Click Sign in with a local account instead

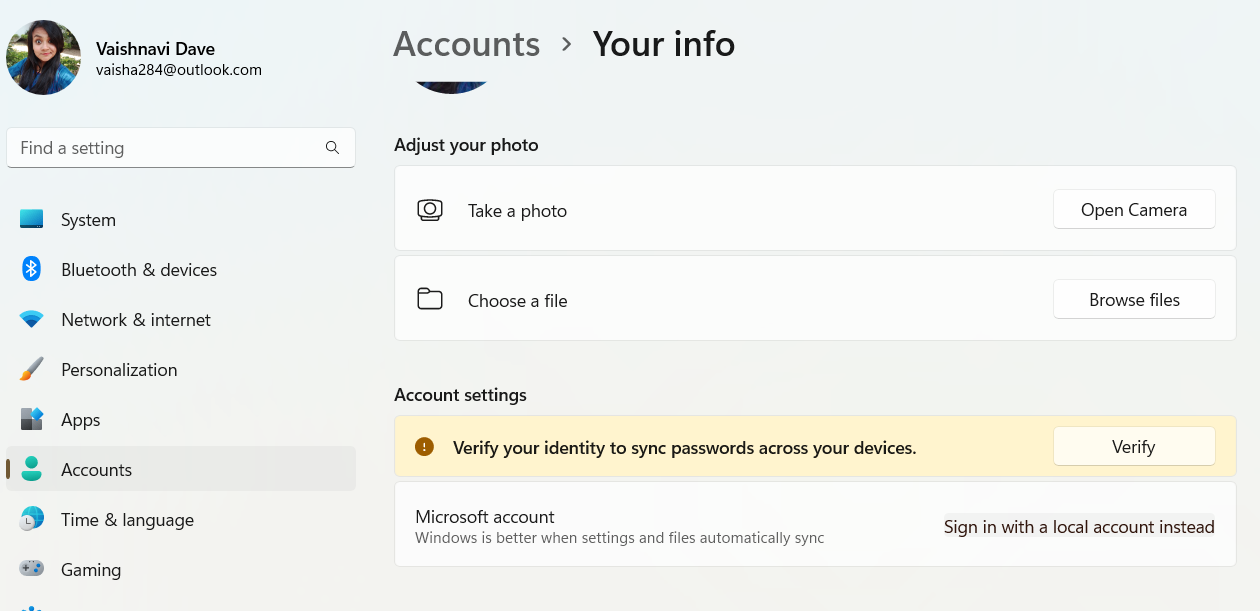(x=1079, y=527)
